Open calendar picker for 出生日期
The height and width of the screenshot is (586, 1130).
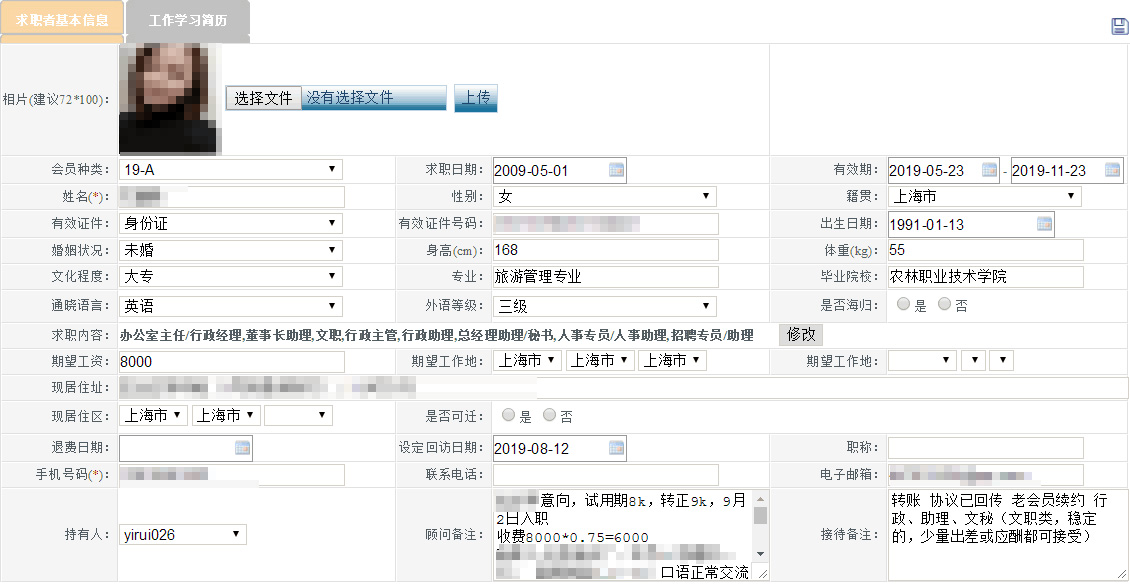point(1044,224)
